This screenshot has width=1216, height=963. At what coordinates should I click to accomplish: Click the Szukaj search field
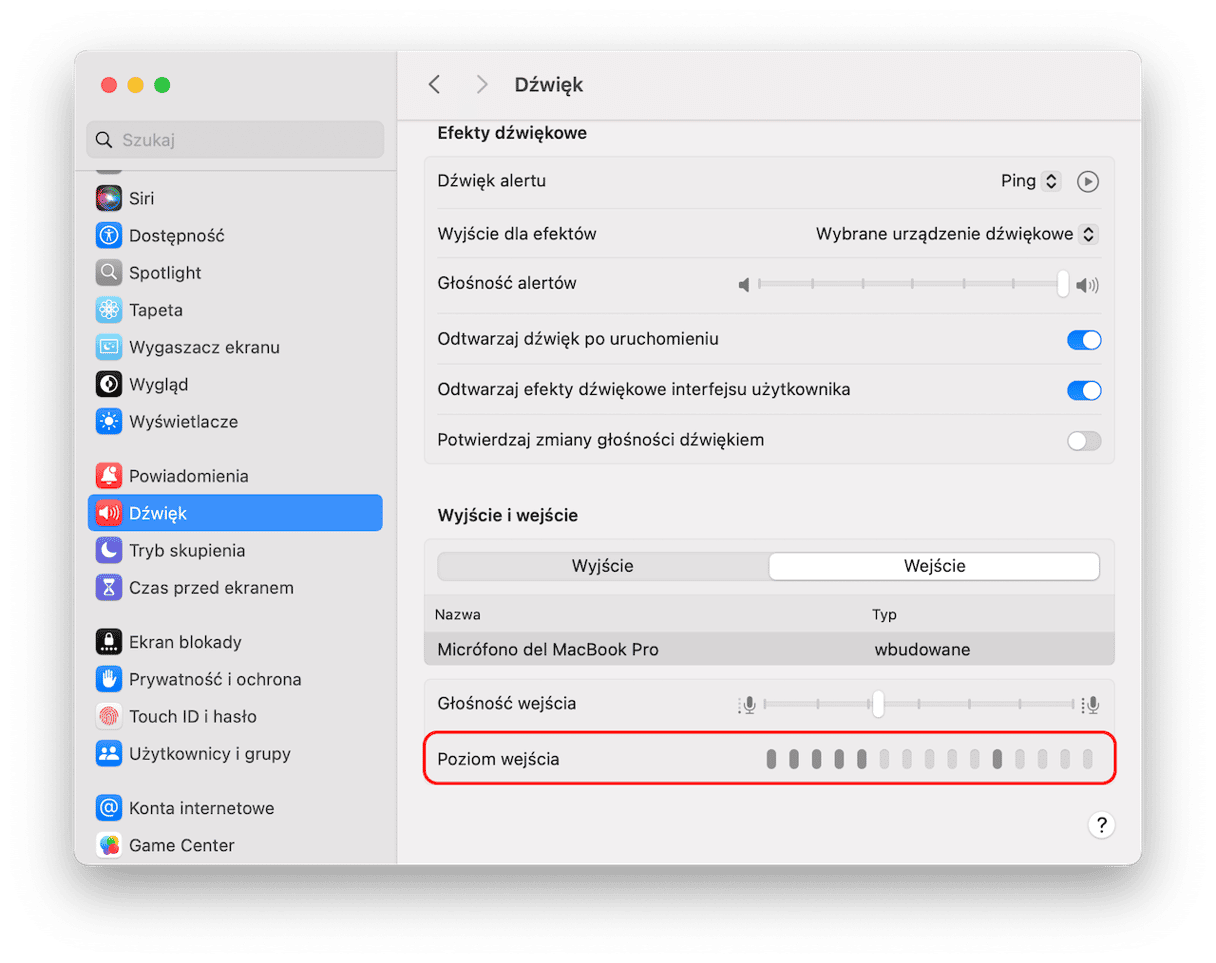pos(235,140)
